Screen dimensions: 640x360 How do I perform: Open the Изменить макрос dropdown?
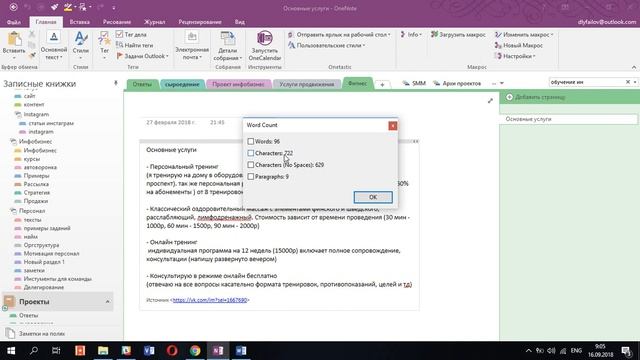tap(524, 35)
